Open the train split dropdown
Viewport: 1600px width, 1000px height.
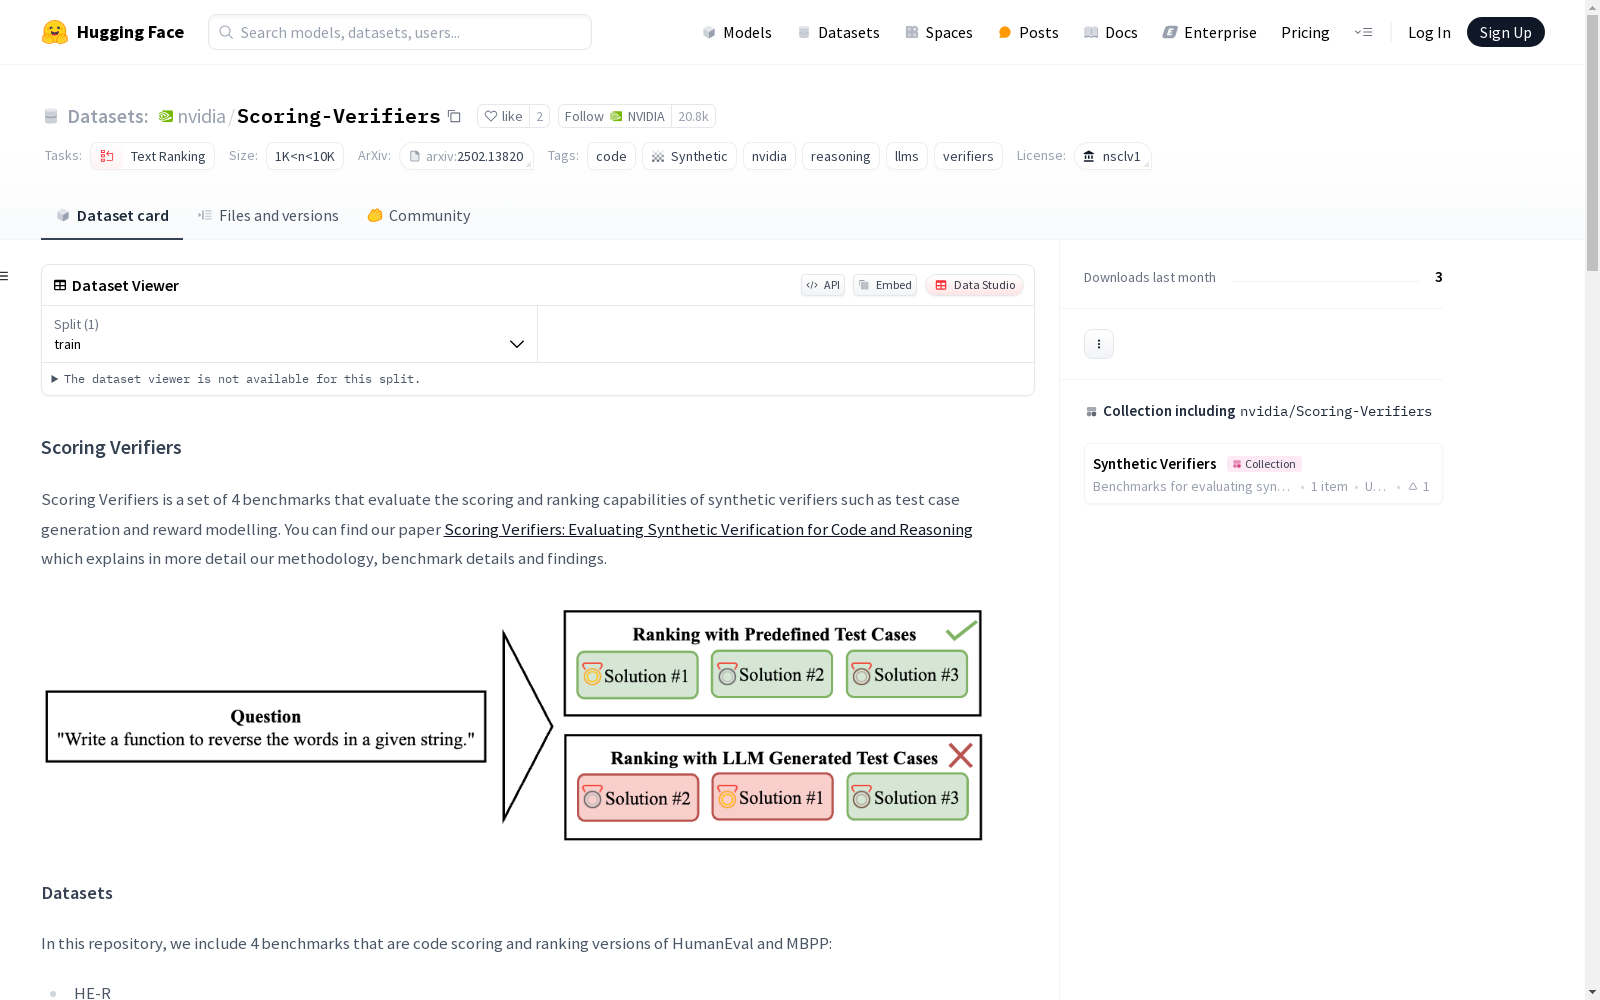click(x=290, y=334)
